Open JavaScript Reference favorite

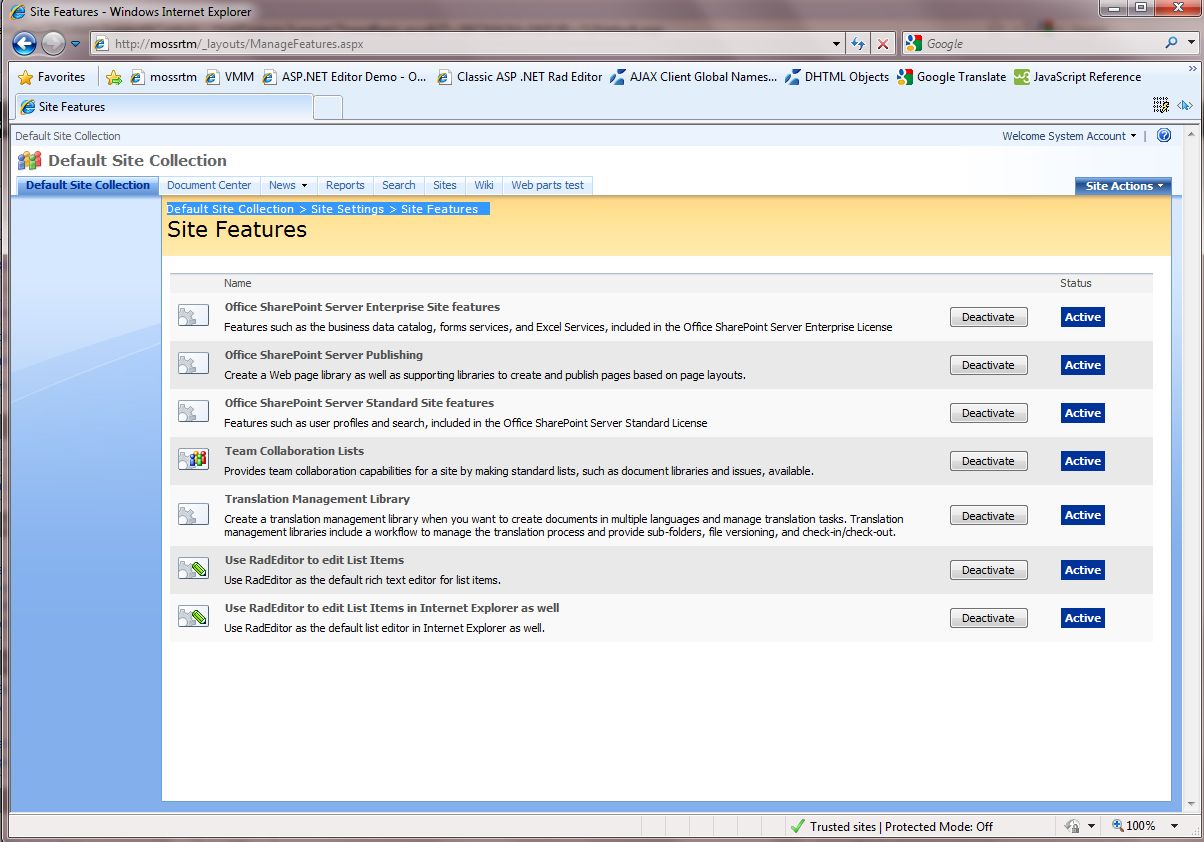[1077, 77]
